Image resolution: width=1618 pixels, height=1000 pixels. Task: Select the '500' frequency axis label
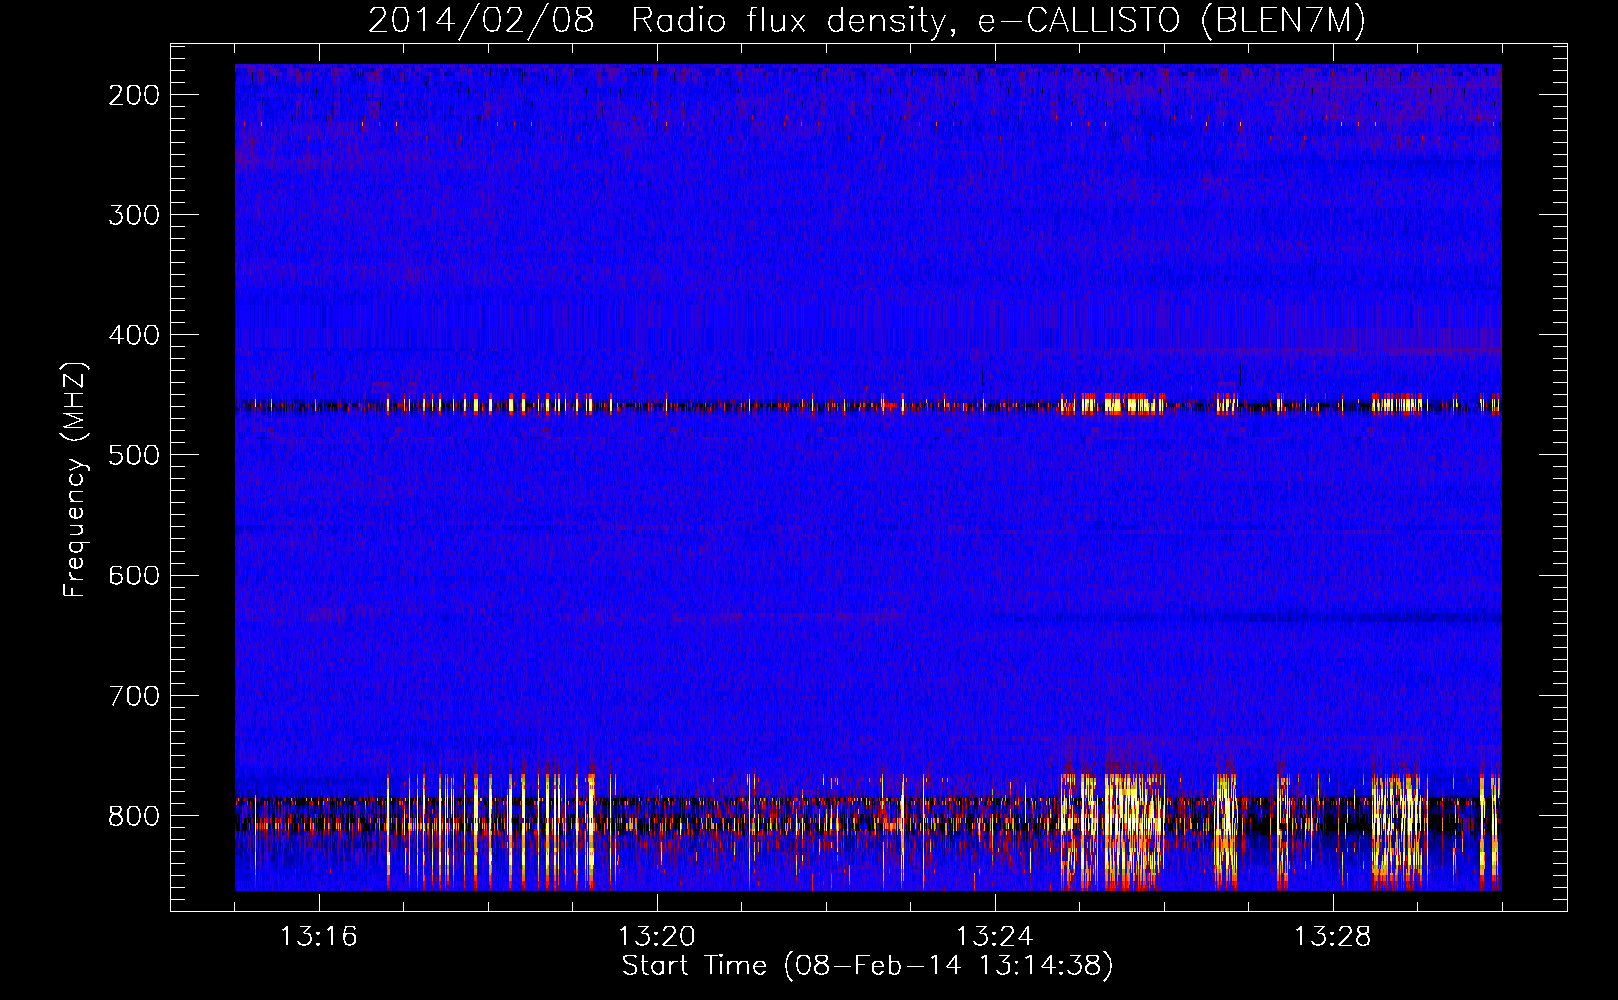click(134, 455)
